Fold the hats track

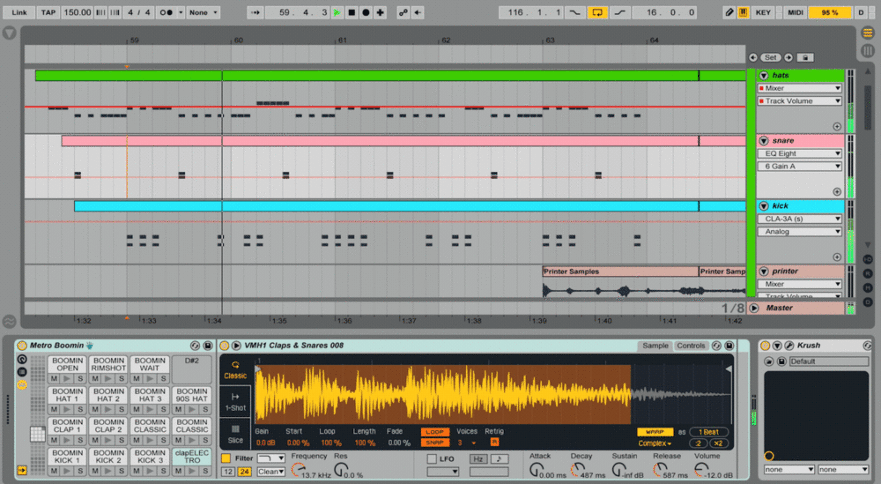764,75
